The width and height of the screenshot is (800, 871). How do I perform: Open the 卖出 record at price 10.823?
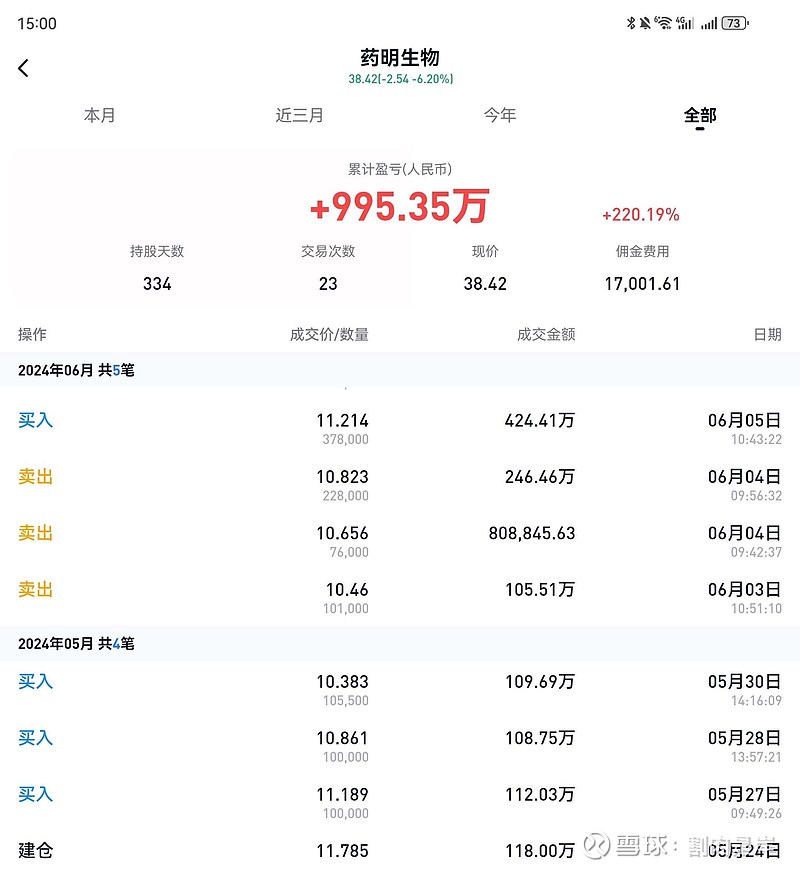pos(400,484)
